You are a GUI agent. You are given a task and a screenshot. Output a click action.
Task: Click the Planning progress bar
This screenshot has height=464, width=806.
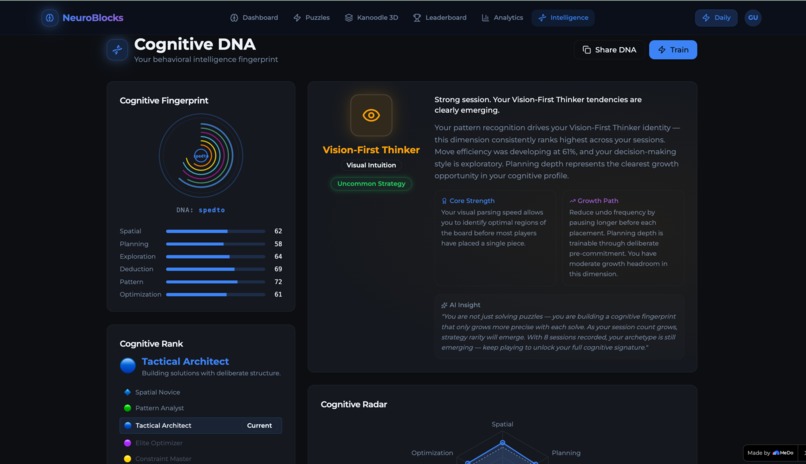215,244
